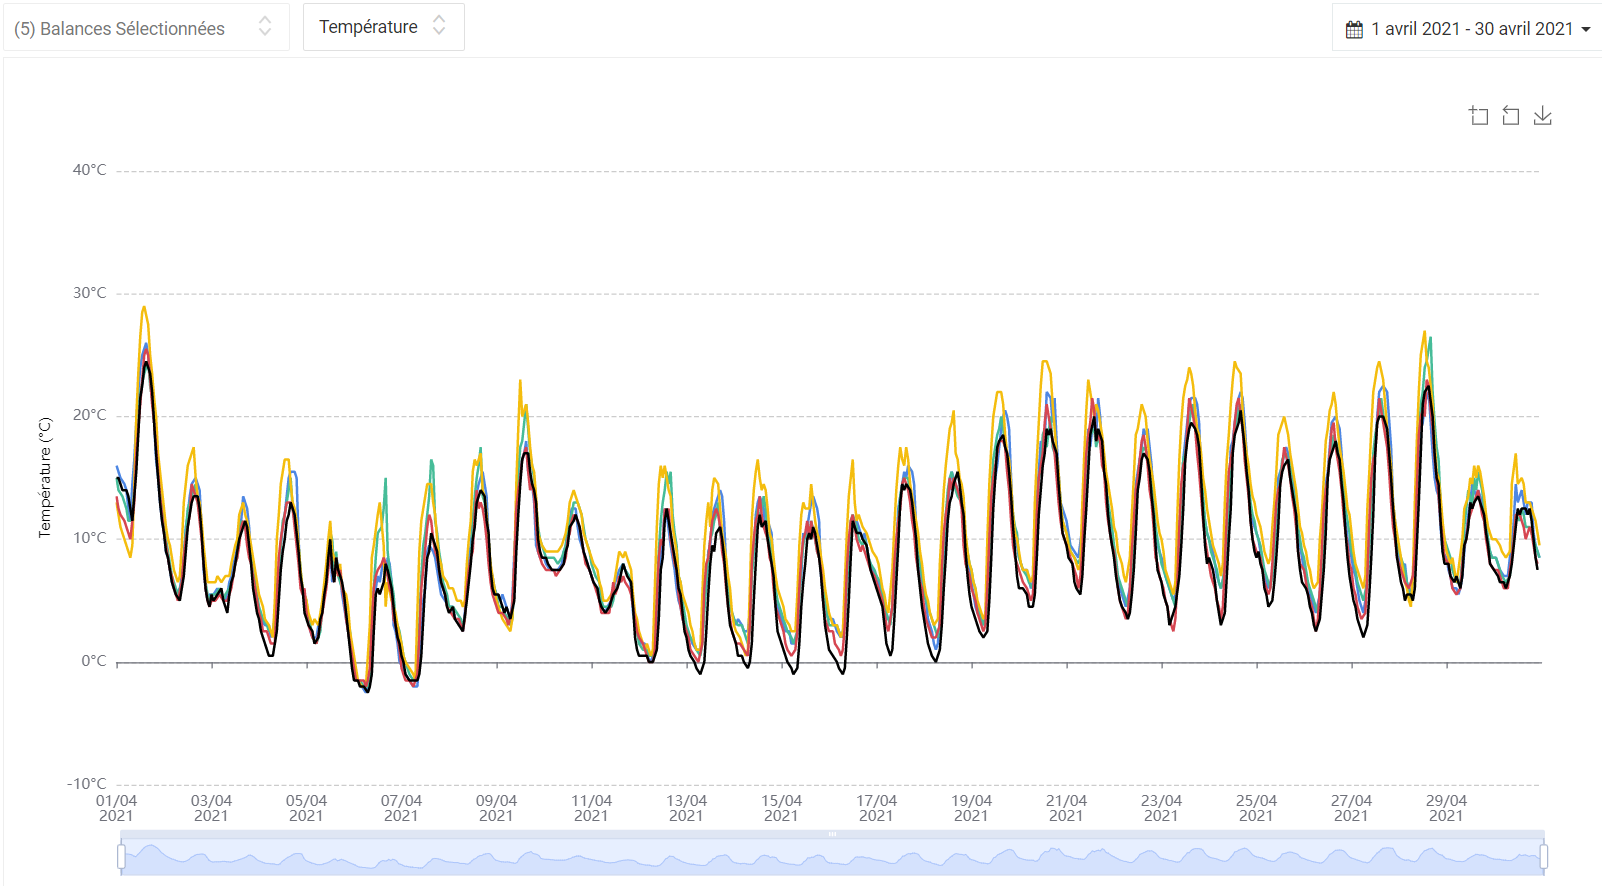
Task: Click the 03/04 2021 x-axis date
Action: pos(211,808)
